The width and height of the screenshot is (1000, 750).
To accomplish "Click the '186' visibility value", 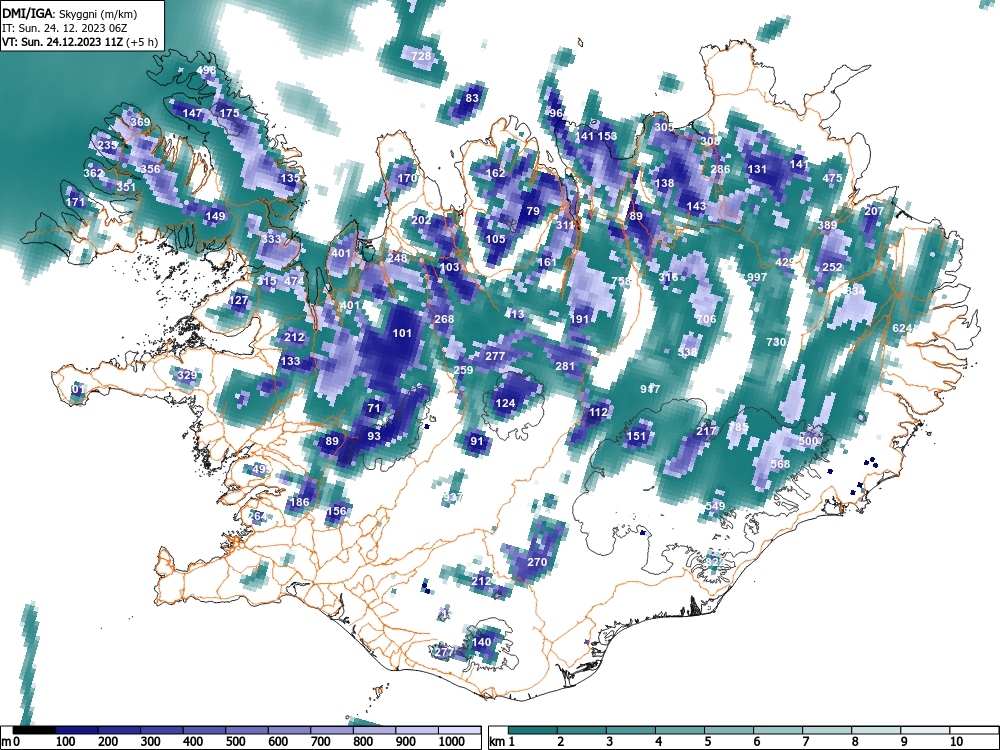I will [299, 502].
